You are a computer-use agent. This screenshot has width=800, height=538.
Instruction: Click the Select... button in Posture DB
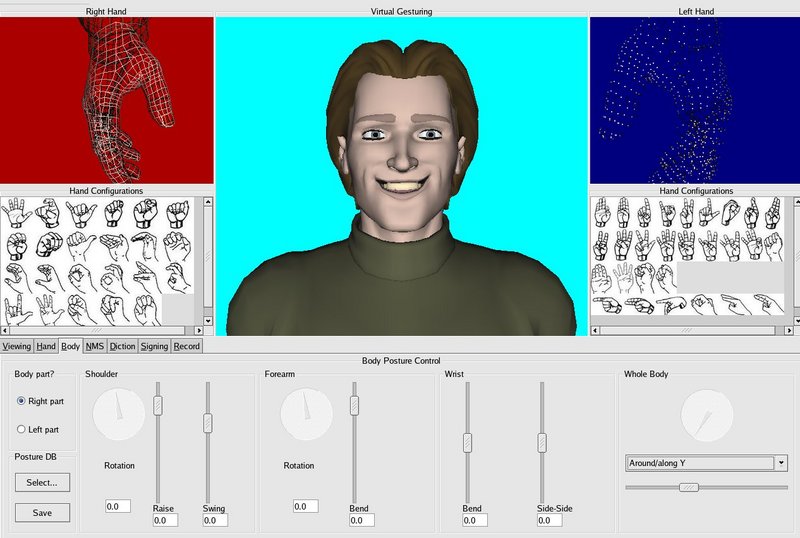42,482
